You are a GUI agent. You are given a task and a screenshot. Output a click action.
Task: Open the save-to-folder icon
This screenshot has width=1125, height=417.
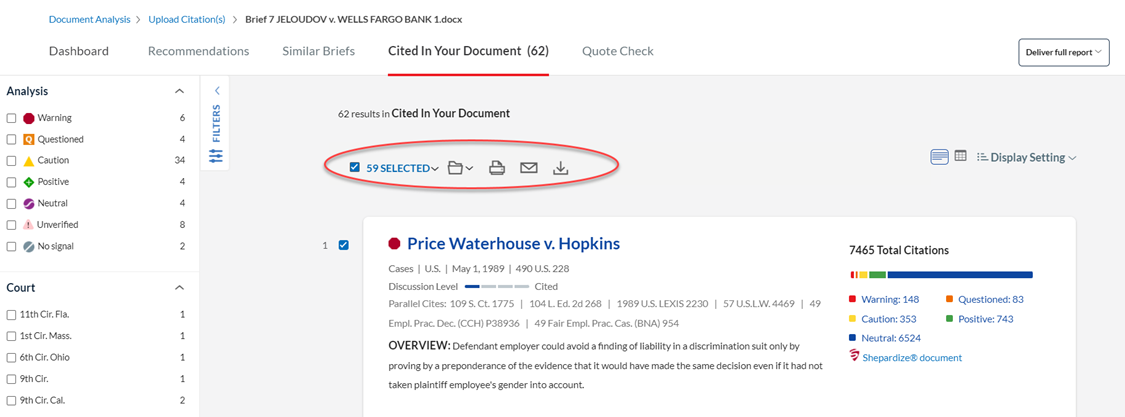click(x=455, y=168)
